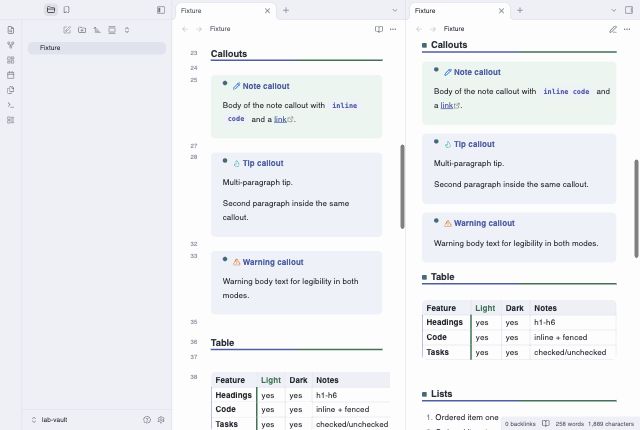Screen dimensions: 640x430
Task: Navigate forward in right pane
Action: click(x=433, y=29)
